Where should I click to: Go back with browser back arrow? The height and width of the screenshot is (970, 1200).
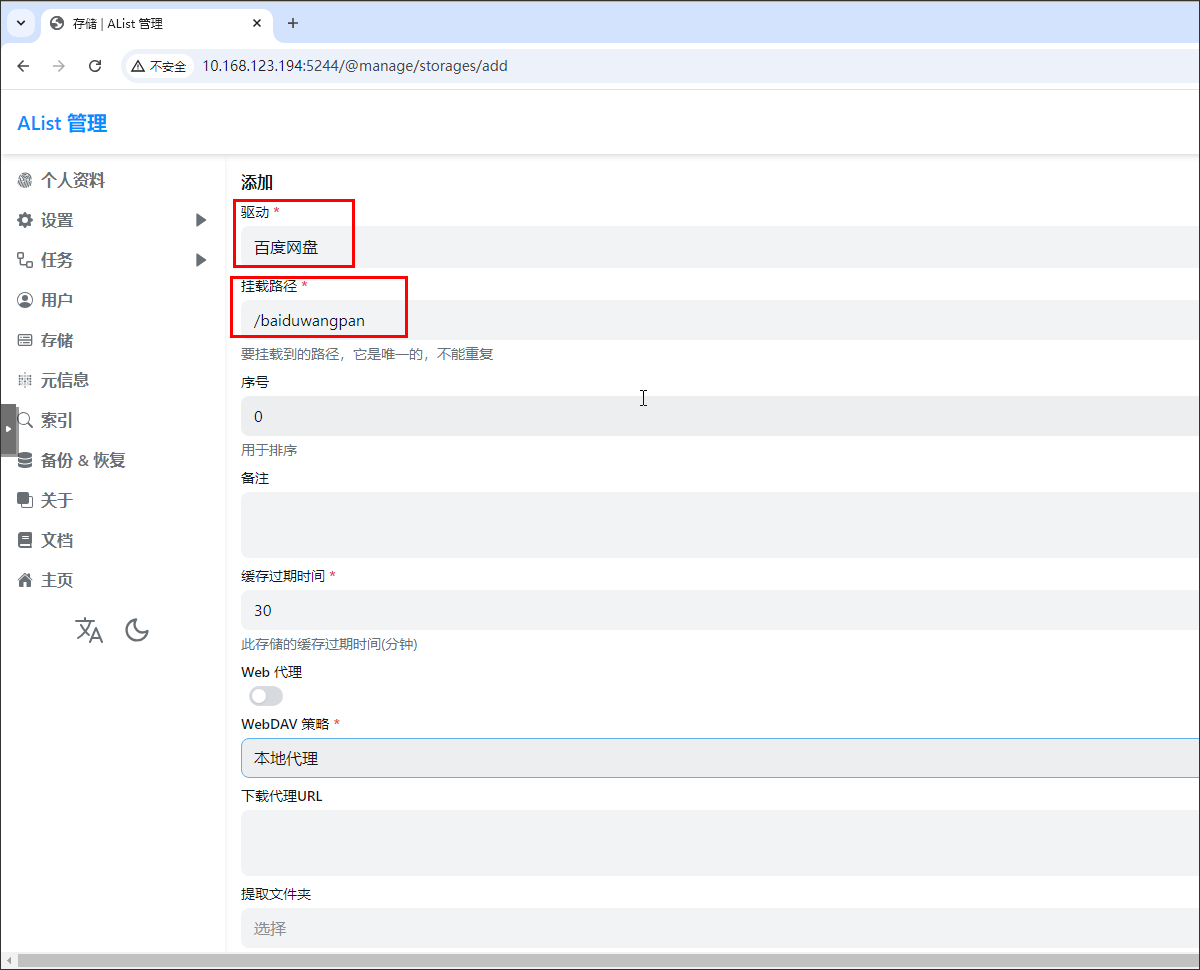pyautogui.click(x=24, y=66)
